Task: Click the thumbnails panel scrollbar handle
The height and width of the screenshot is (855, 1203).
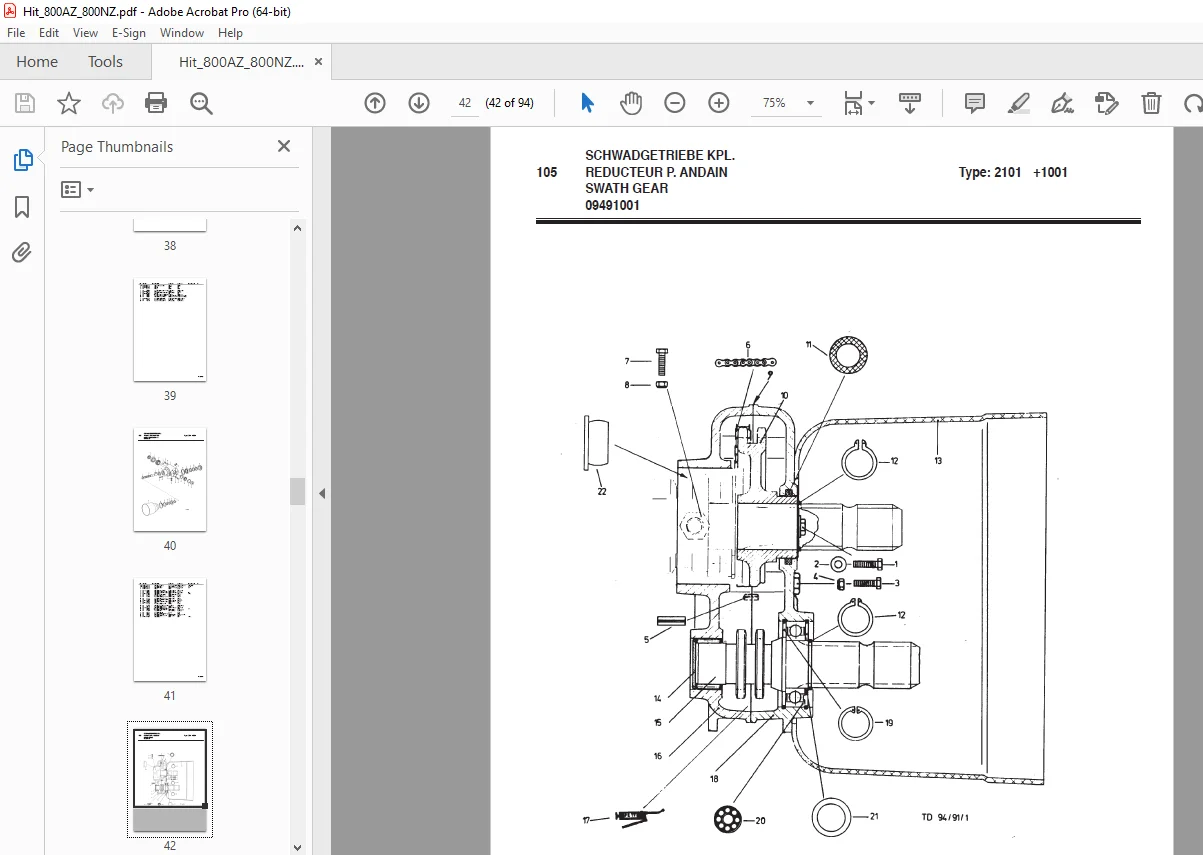Action: tap(297, 491)
